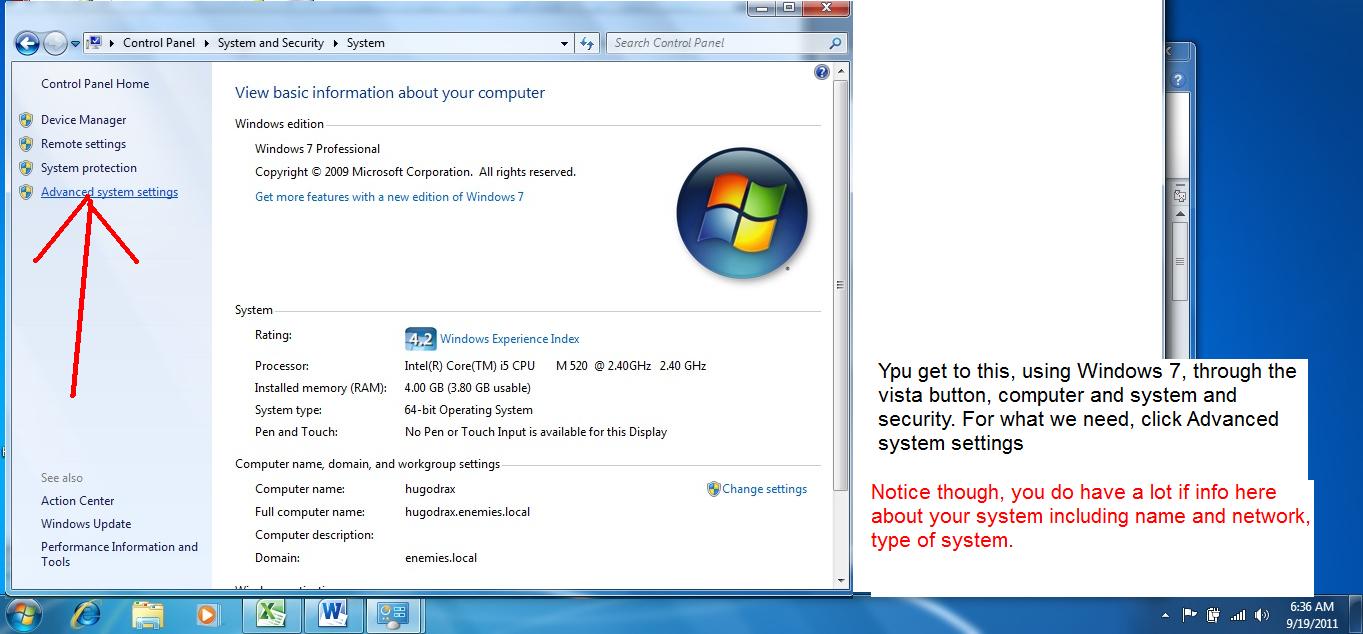1363x634 pixels.
Task: Click the System breadcrumb item
Action: (366, 43)
